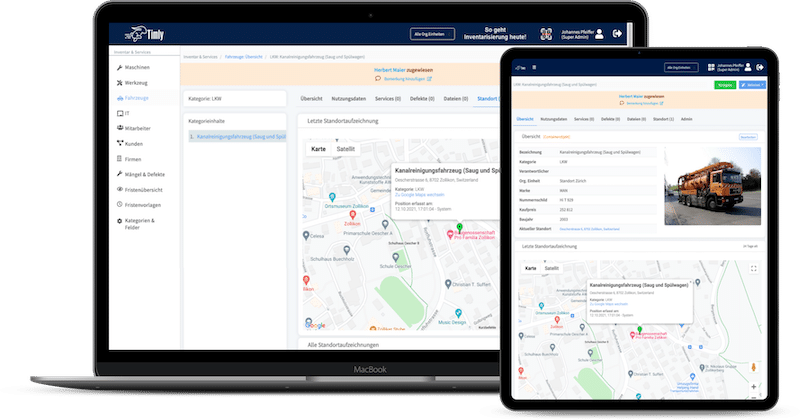Open Alle Org.Einheiten dropdown on laptop

click(x=432, y=34)
